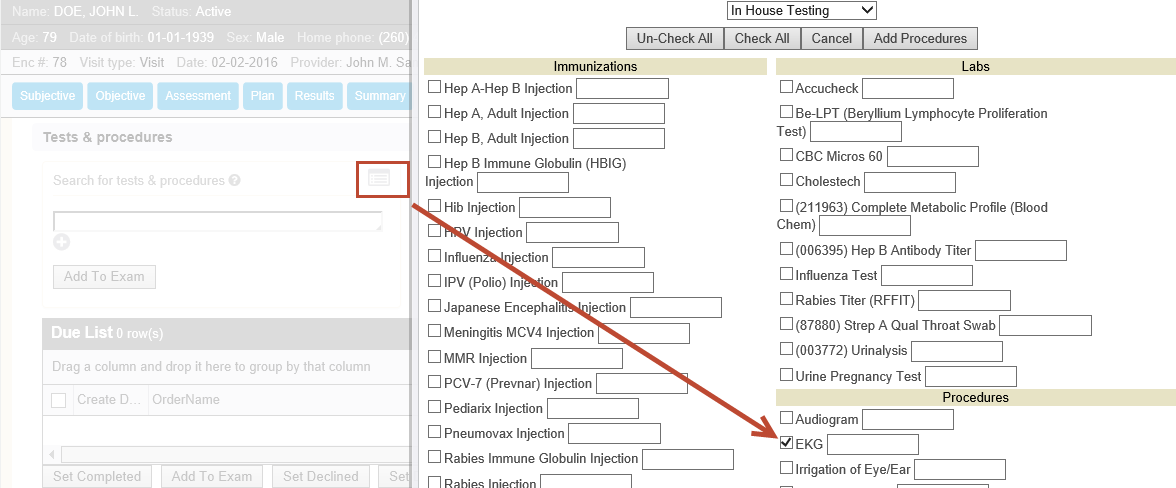The width and height of the screenshot is (1176, 488).
Task: Click the help icon beside search label
Action: click(234, 181)
